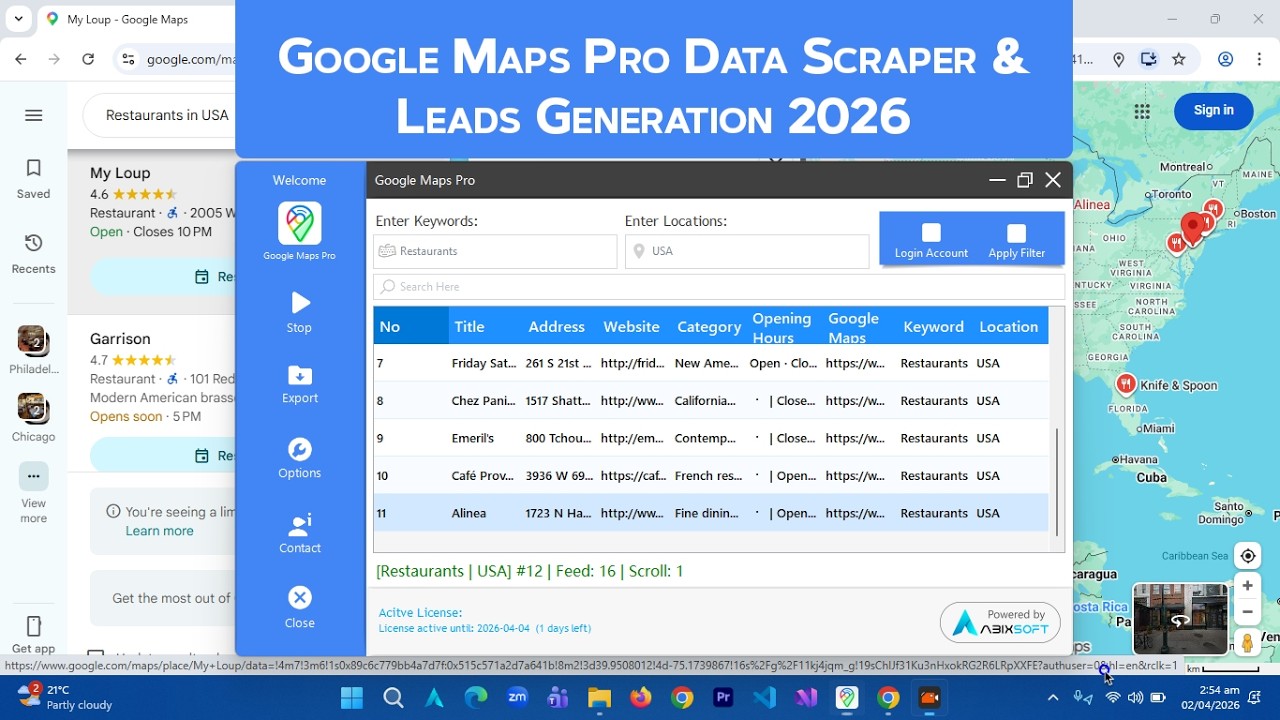Click the Street View pegman icon

[x=1247, y=643]
